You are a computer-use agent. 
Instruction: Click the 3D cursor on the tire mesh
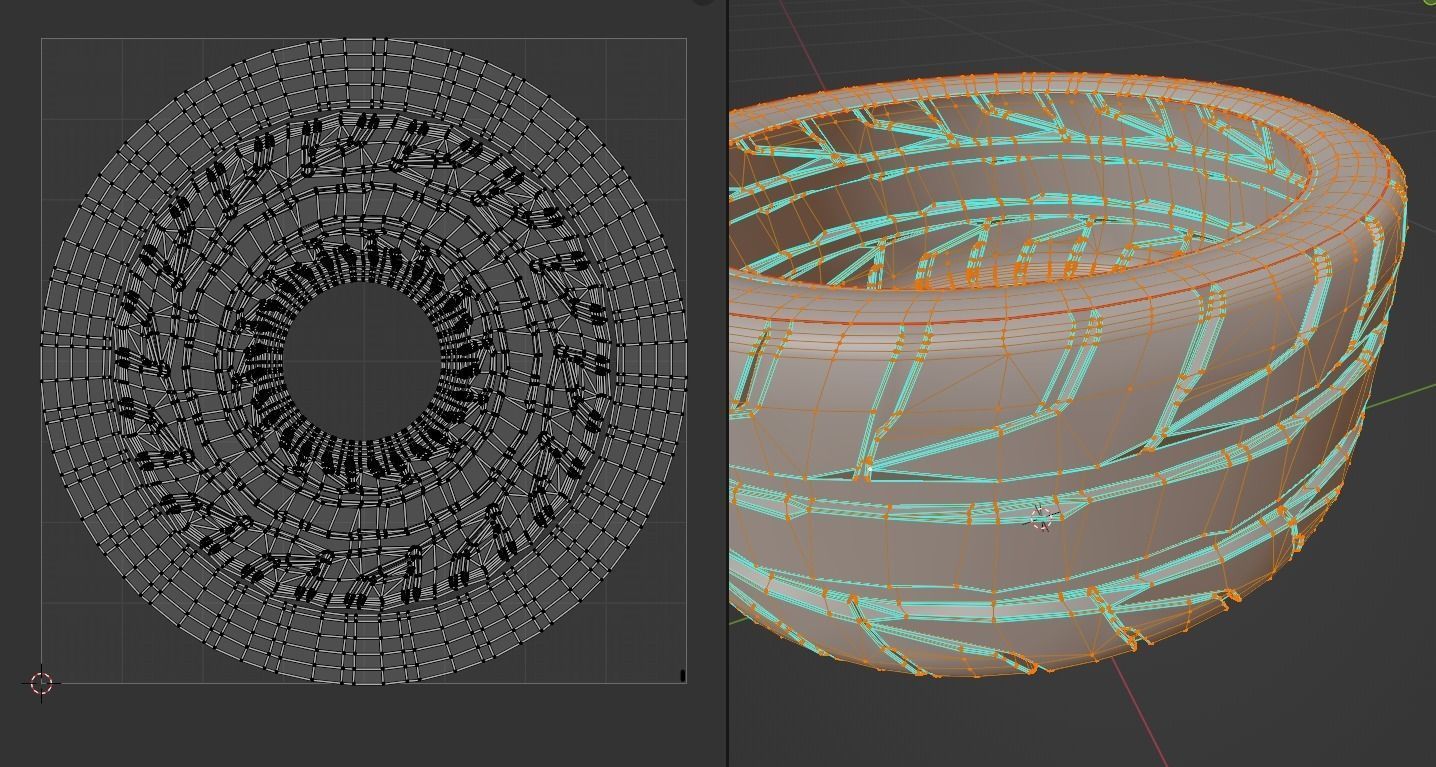coord(1042,517)
